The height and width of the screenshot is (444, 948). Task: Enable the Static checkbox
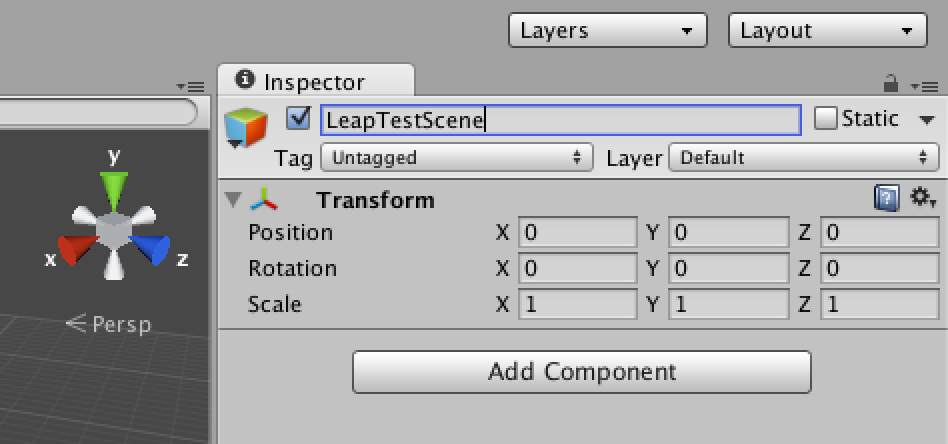pos(825,119)
